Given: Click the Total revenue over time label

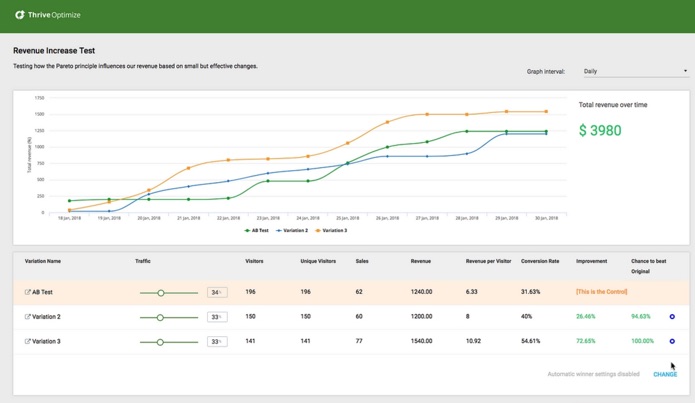Looking at the screenshot, I should (x=613, y=105).
